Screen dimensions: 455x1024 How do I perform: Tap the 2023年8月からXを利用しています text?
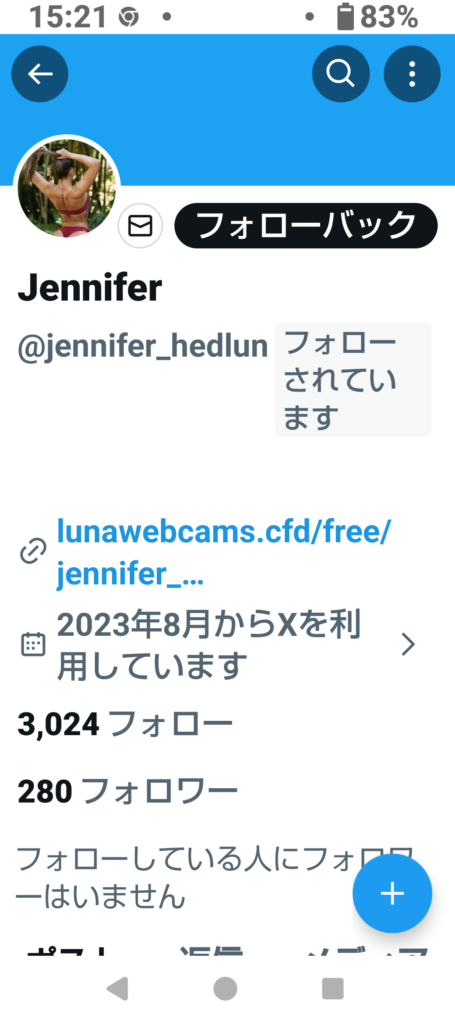(x=209, y=645)
